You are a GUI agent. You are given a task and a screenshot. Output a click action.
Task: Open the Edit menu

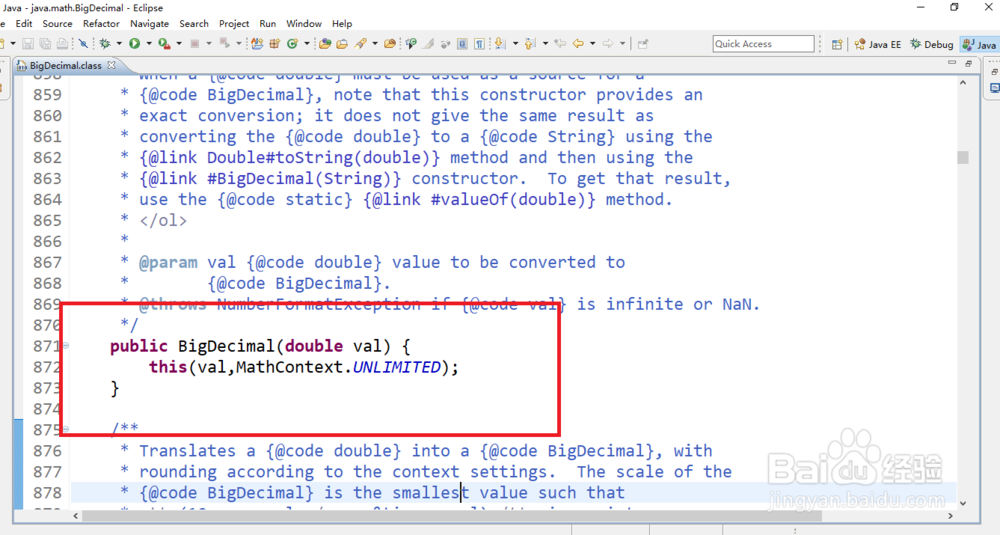coord(24,24)
